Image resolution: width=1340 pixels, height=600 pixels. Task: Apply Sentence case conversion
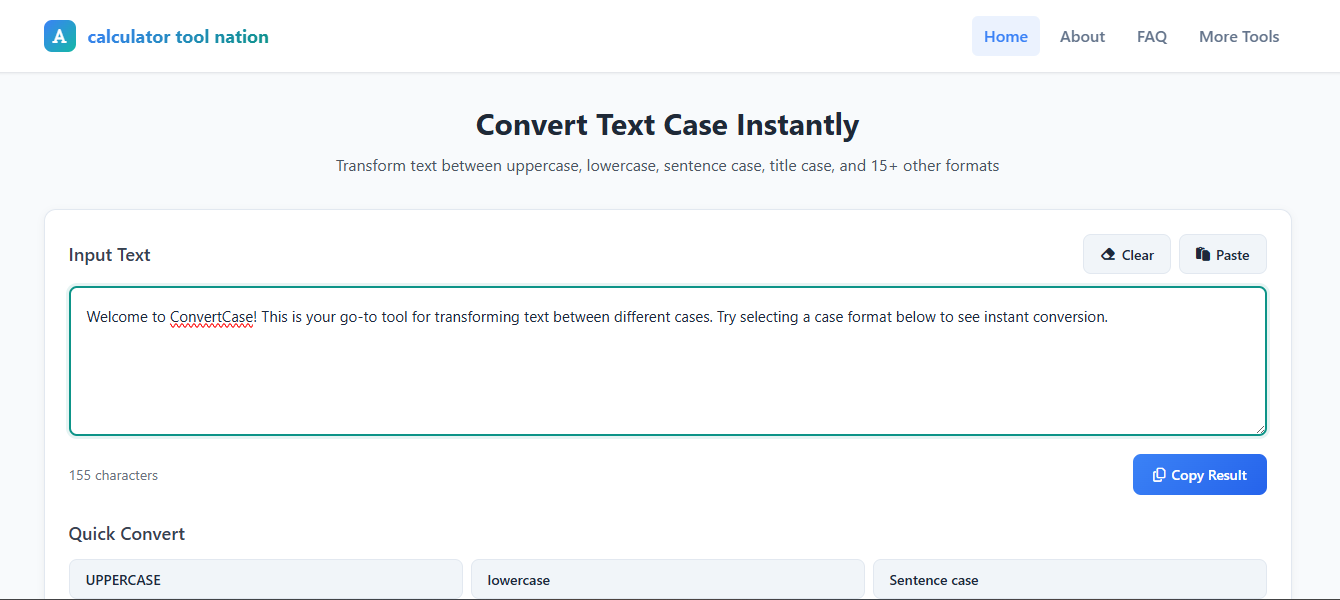(x=1070, y=579)
